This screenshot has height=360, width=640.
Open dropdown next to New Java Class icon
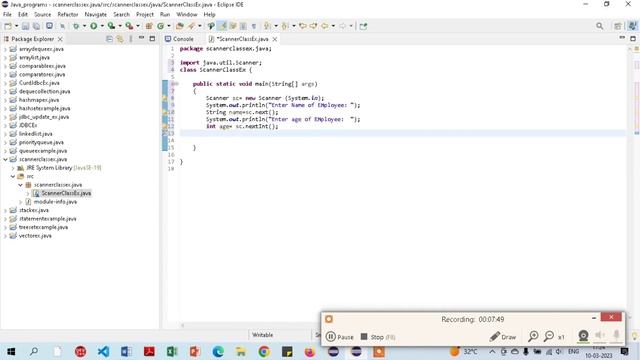pos(169,26)
